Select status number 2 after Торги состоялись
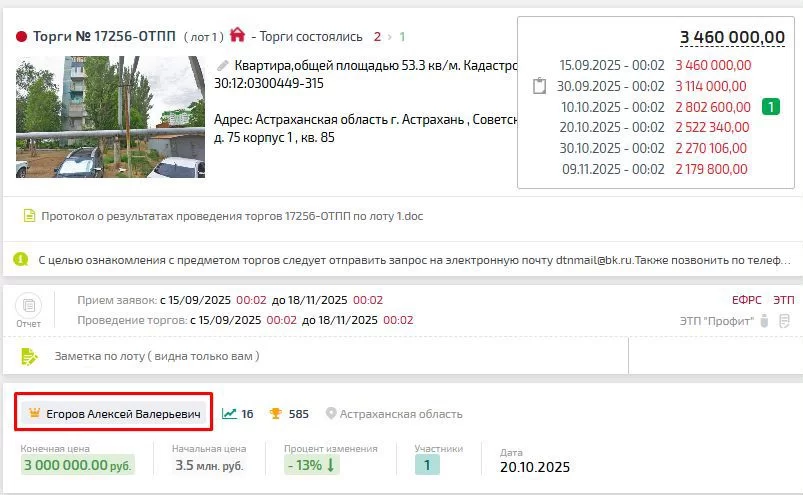This screenshot has width=803, height=495. coord(377,37)
